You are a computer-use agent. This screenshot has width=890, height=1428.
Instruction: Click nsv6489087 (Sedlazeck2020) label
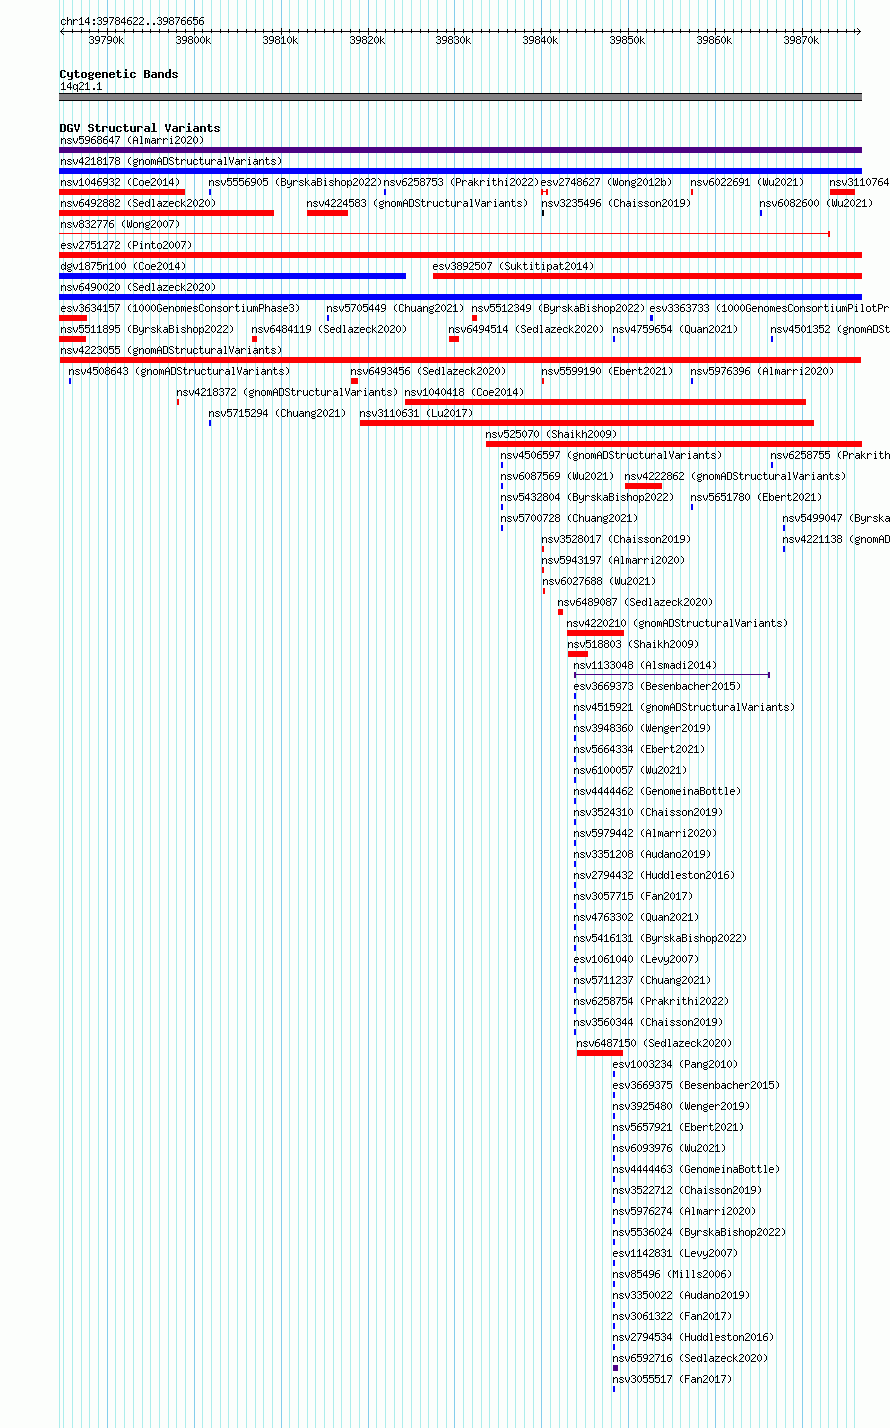(635, 602)
